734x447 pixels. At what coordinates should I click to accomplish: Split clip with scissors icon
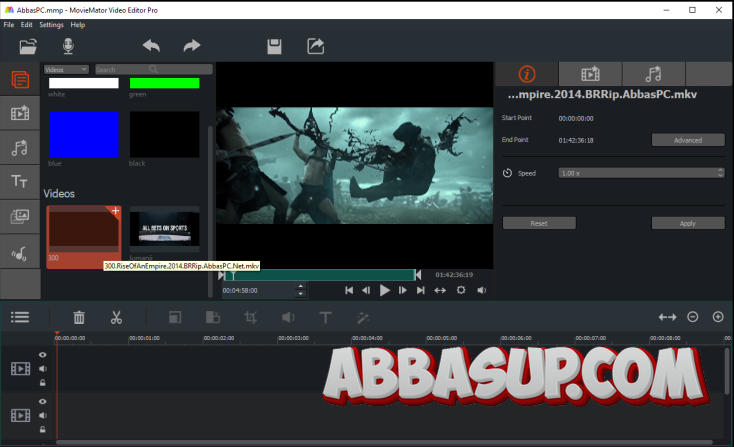click(116, 317)
